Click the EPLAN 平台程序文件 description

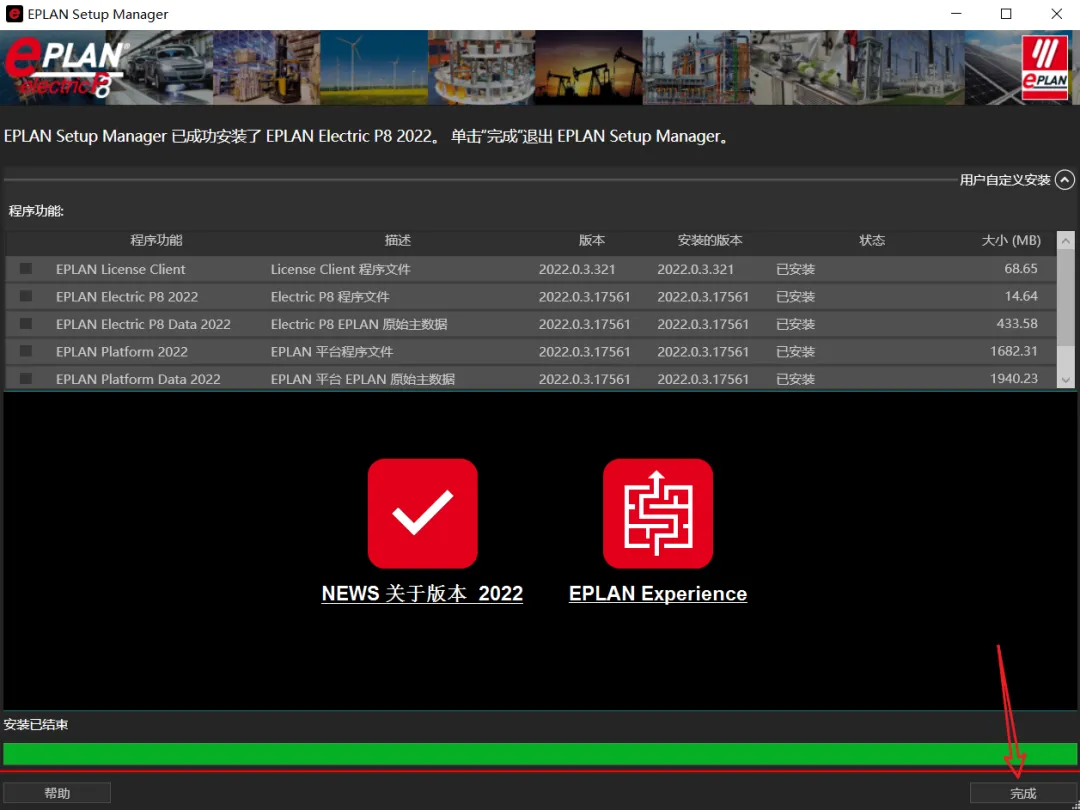click(332, 352)
